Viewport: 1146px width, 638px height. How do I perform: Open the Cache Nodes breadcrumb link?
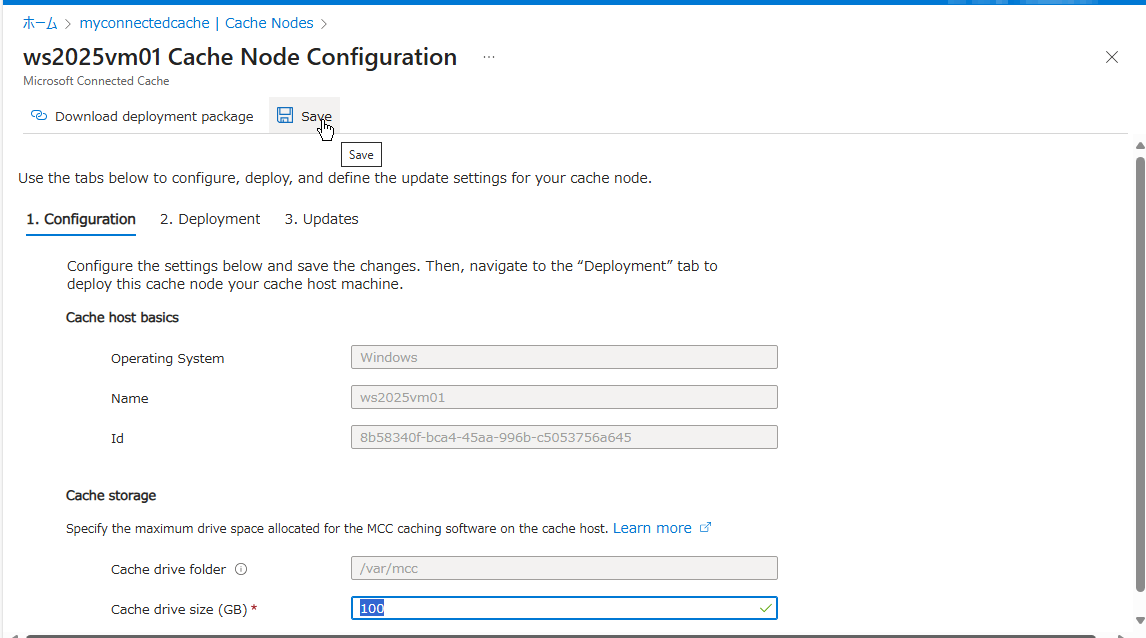point(269,22)
